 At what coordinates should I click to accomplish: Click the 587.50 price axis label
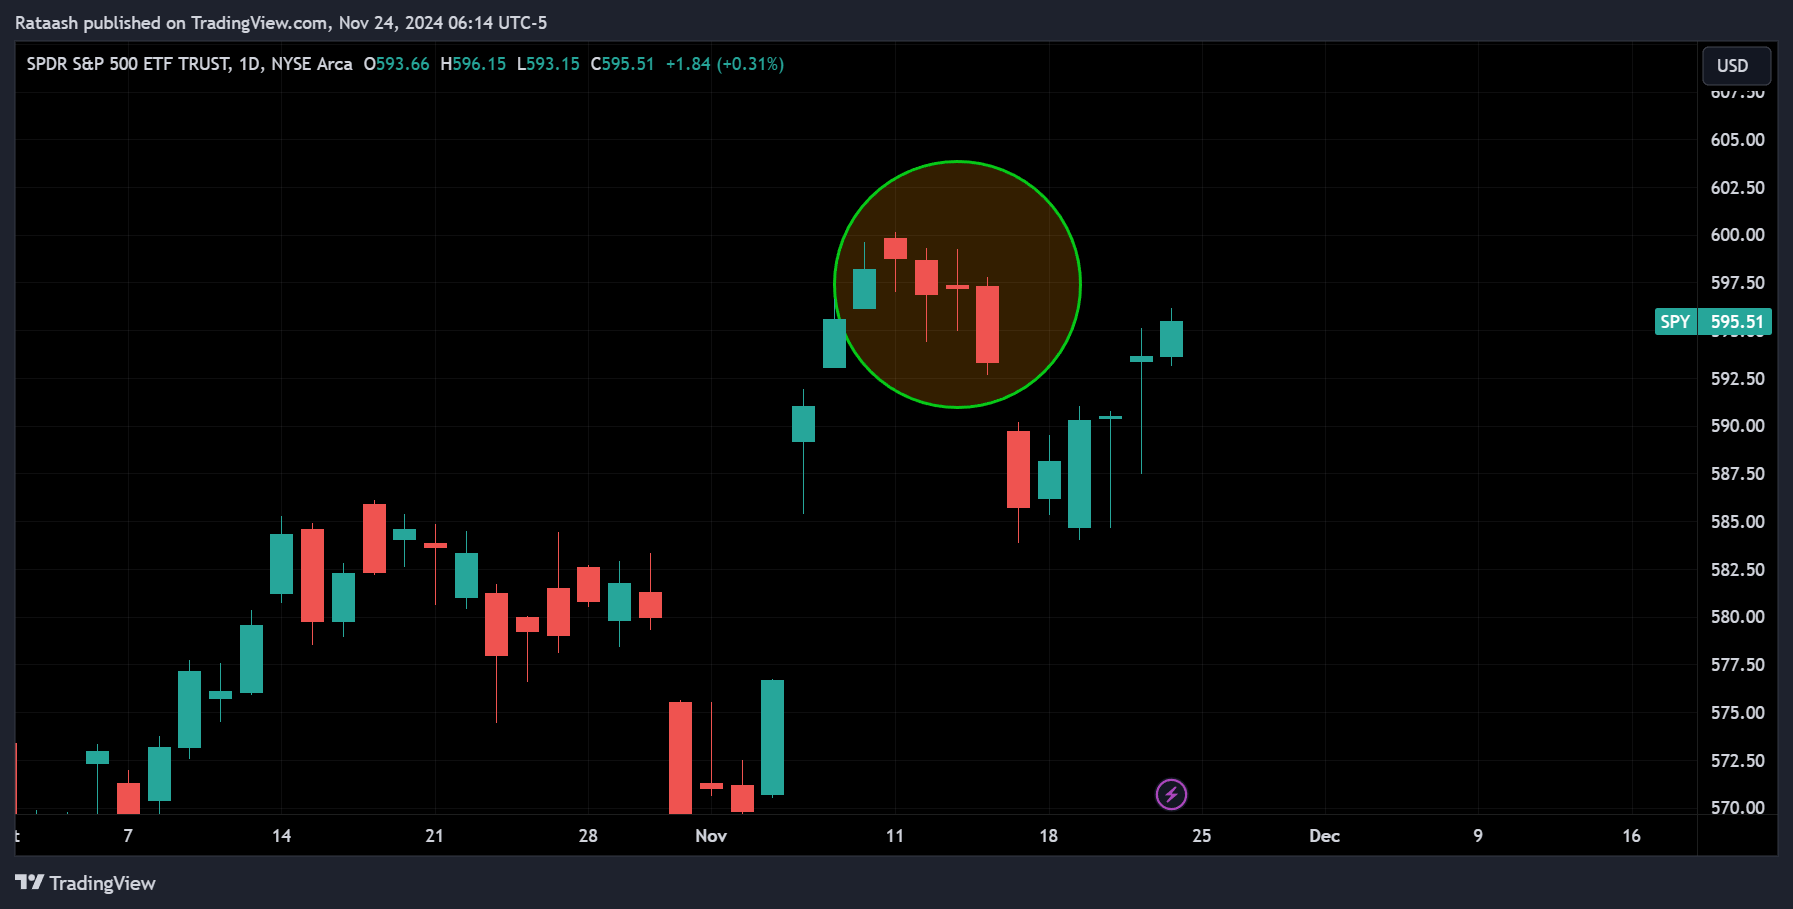pos(1737,474)
